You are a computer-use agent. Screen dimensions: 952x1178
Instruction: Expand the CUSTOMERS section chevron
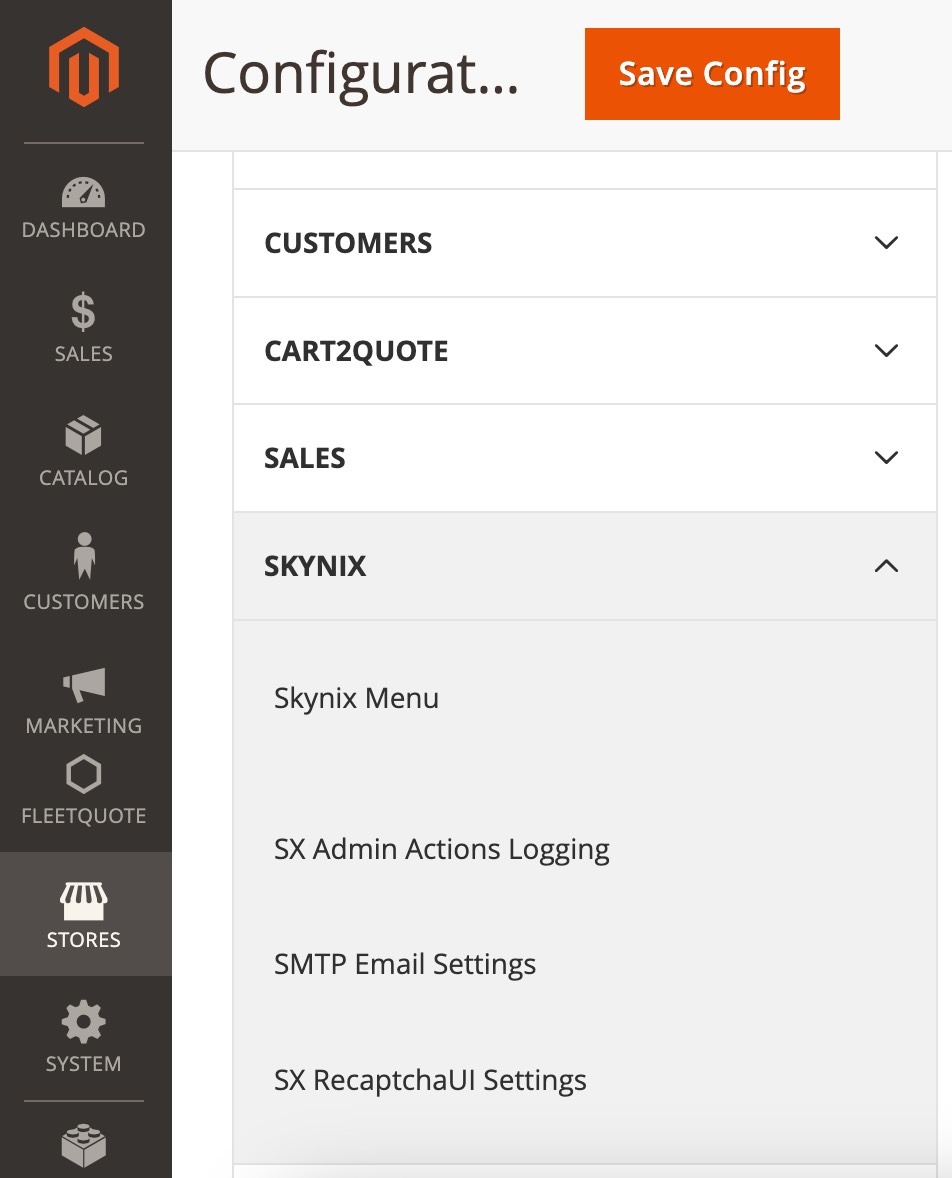pos(887,243)
